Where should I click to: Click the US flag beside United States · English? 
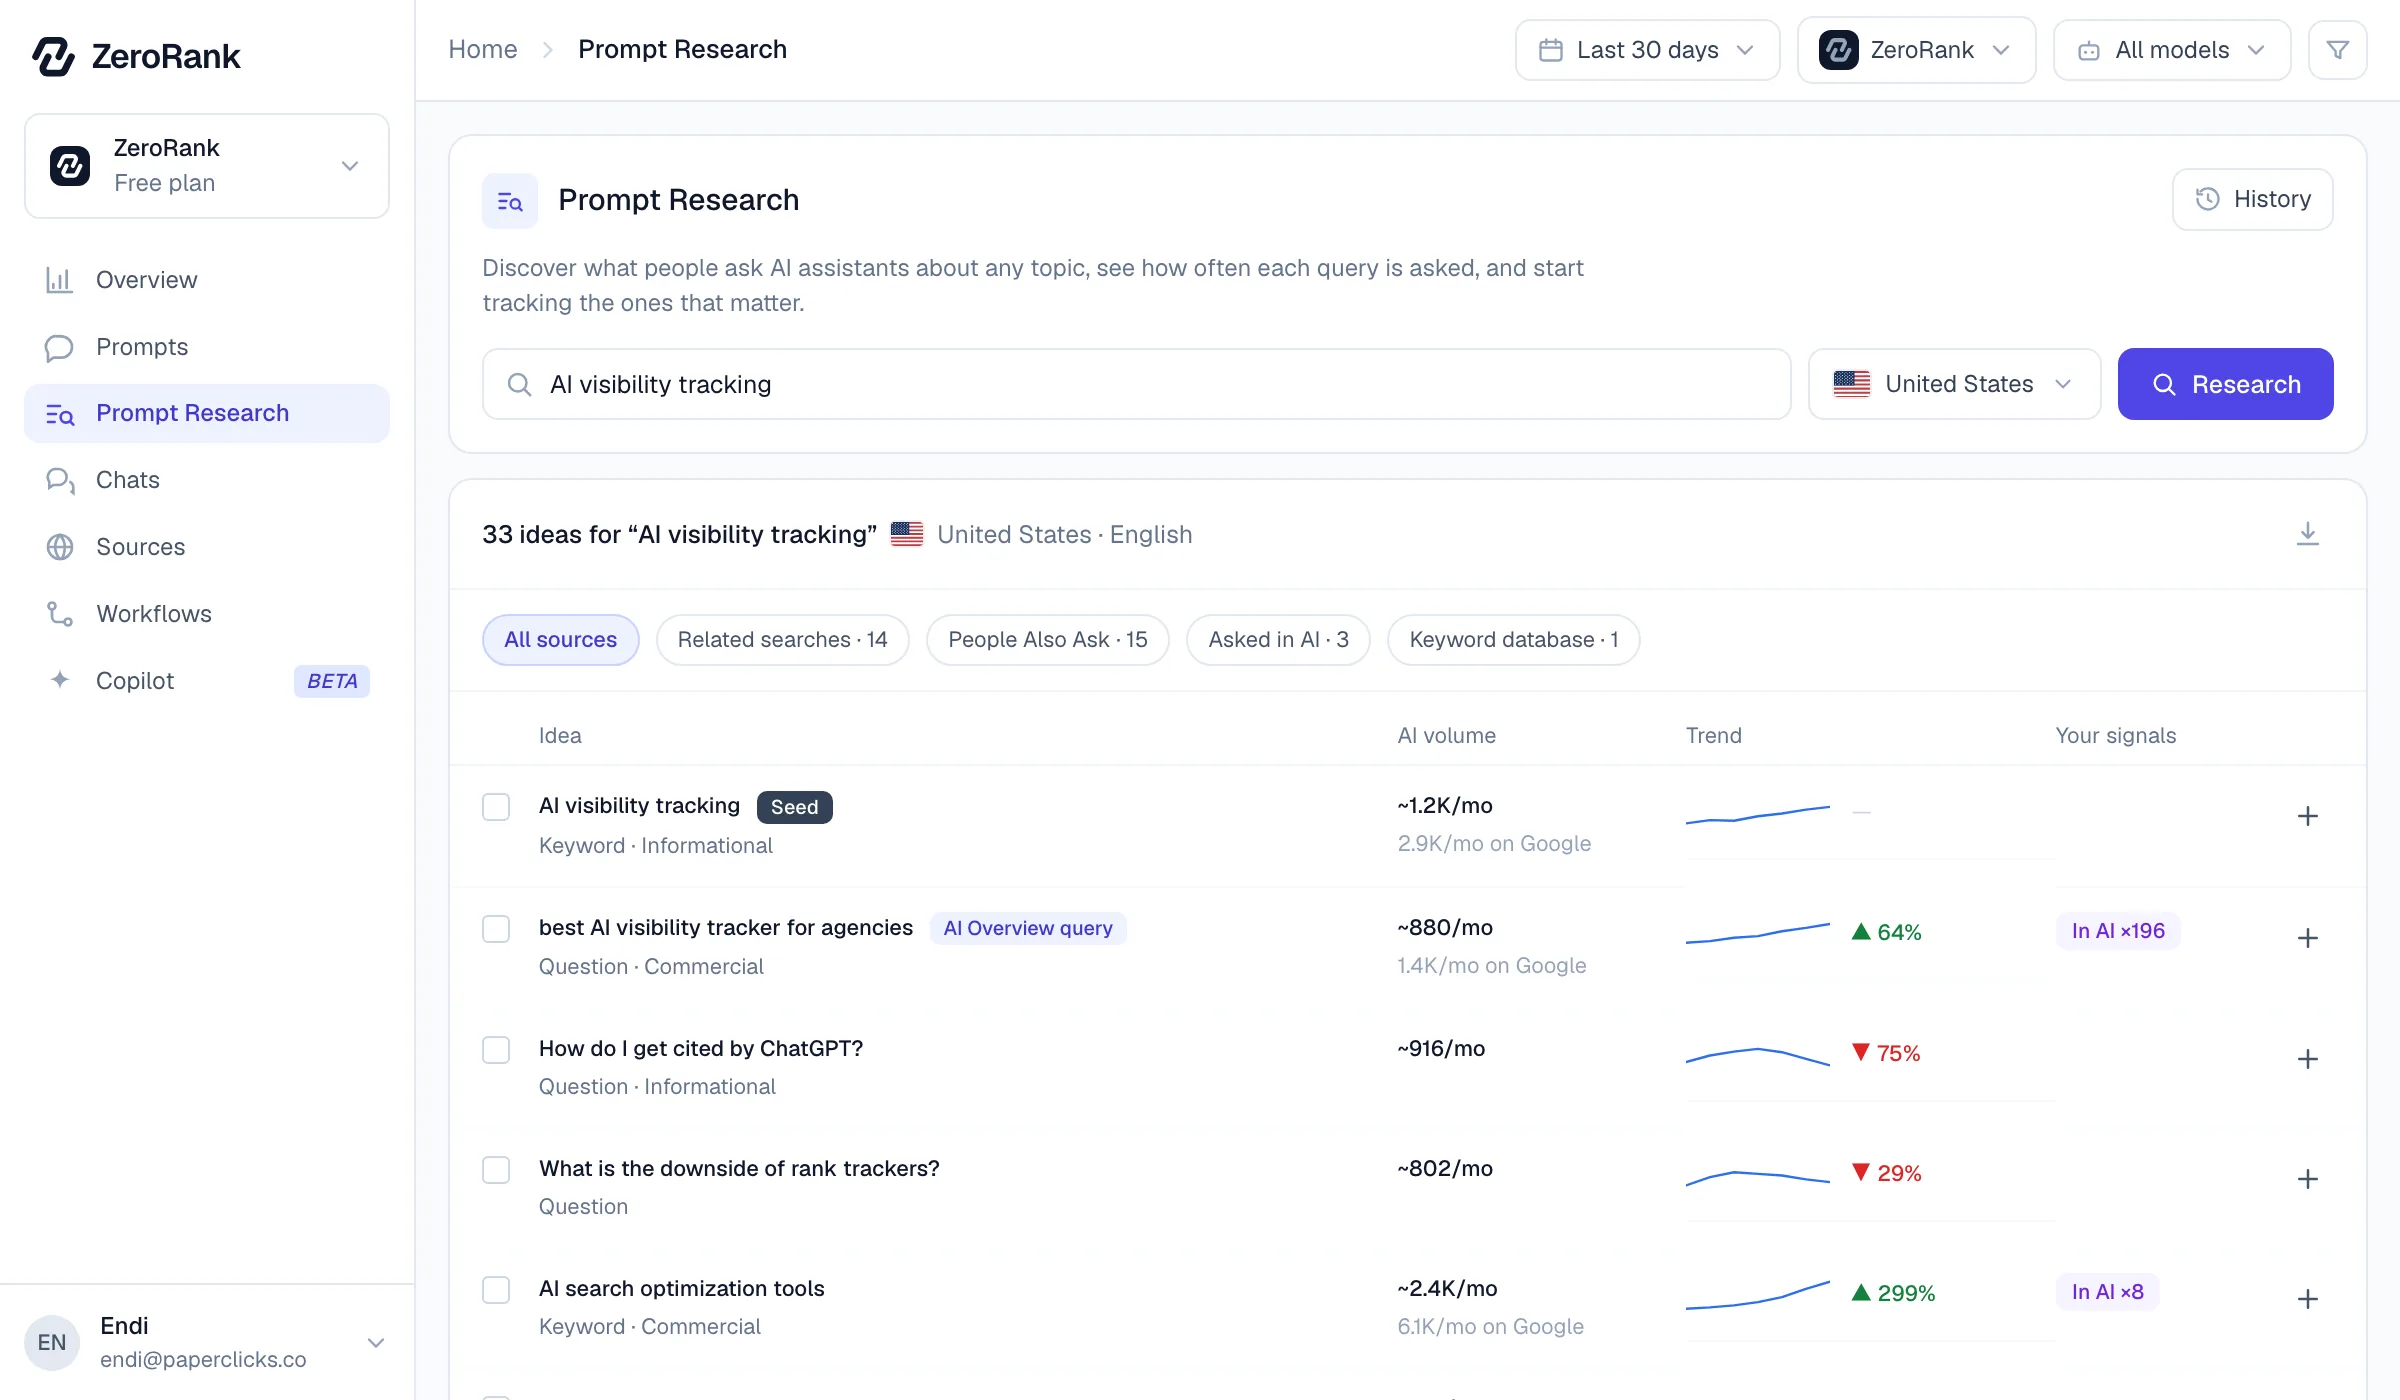tap(907, 534)
